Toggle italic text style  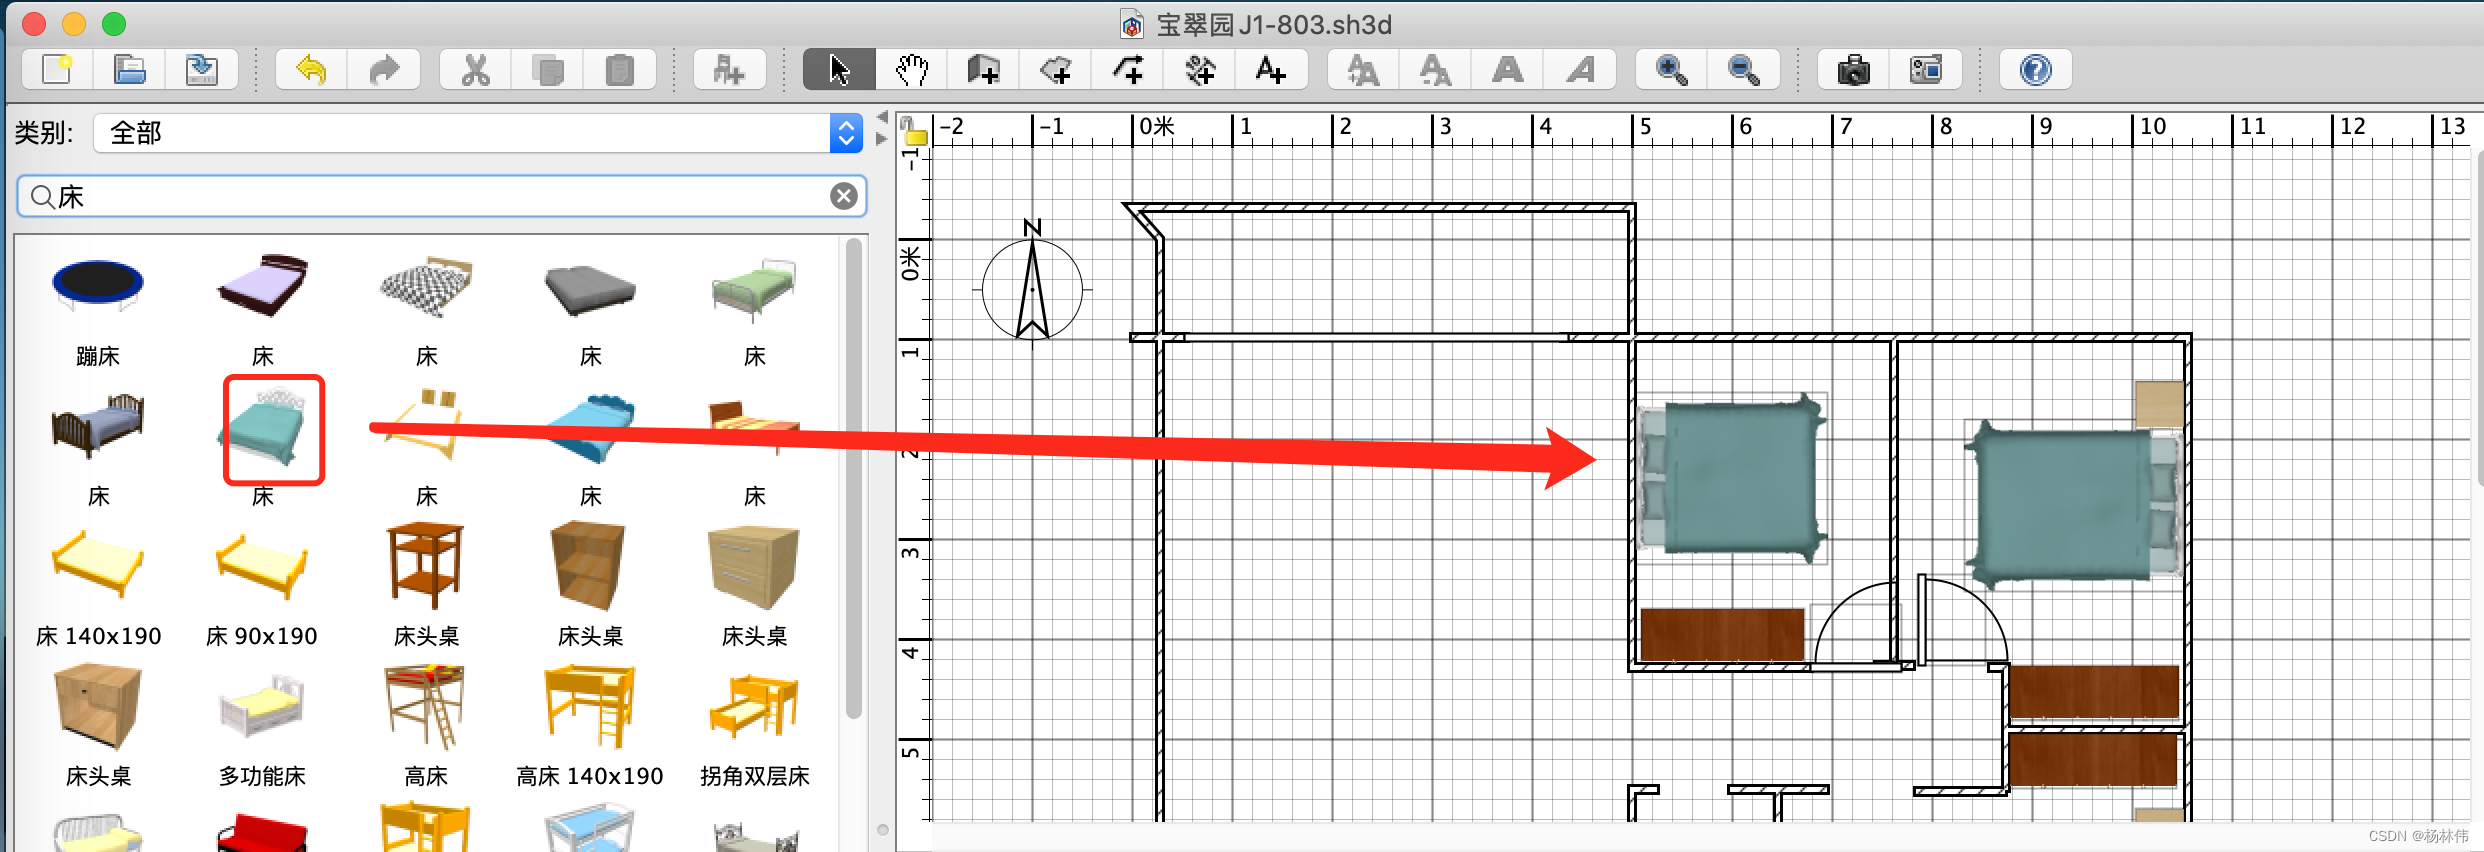(1580, 70)
